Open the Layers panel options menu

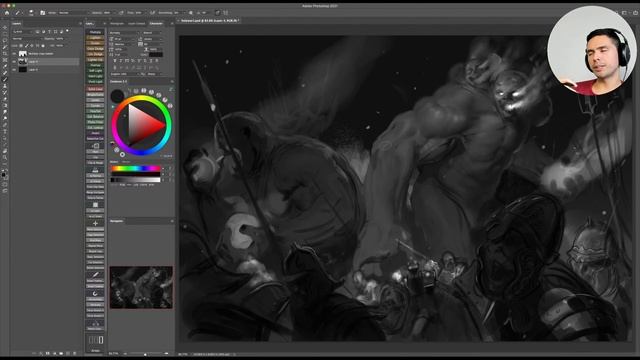[80, 23]
